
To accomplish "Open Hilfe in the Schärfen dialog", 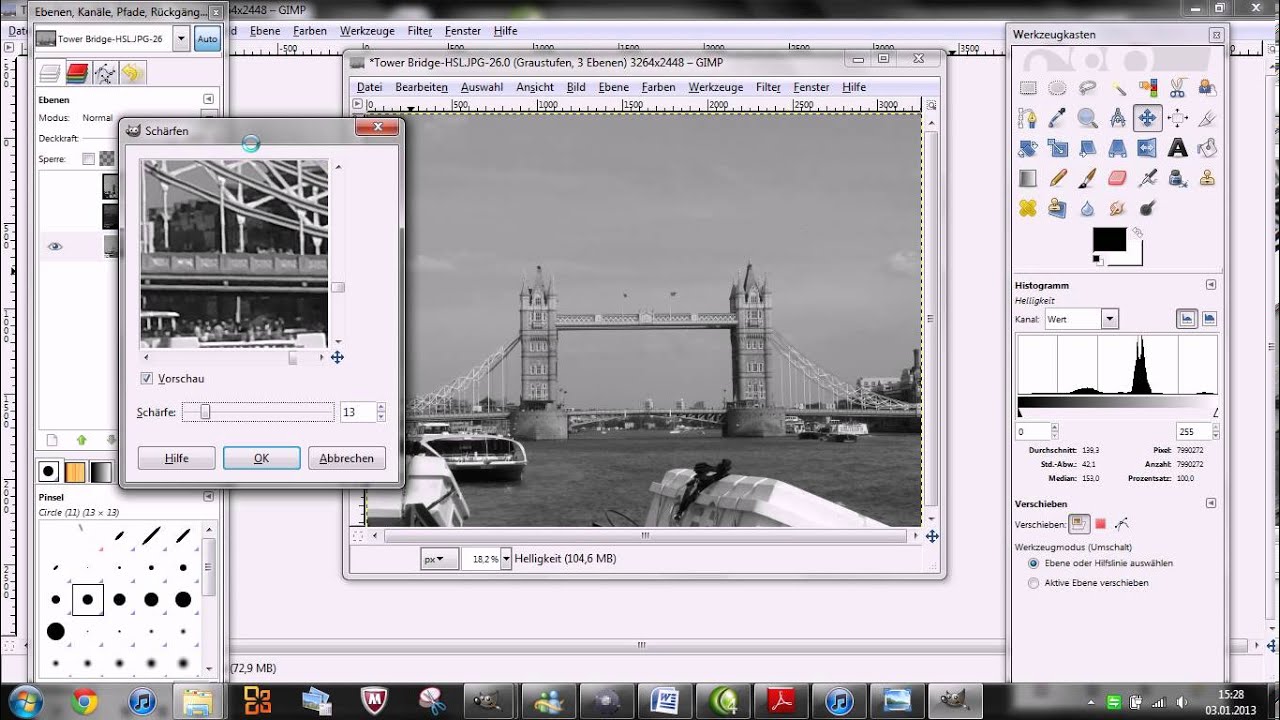I will pos(176,458).
